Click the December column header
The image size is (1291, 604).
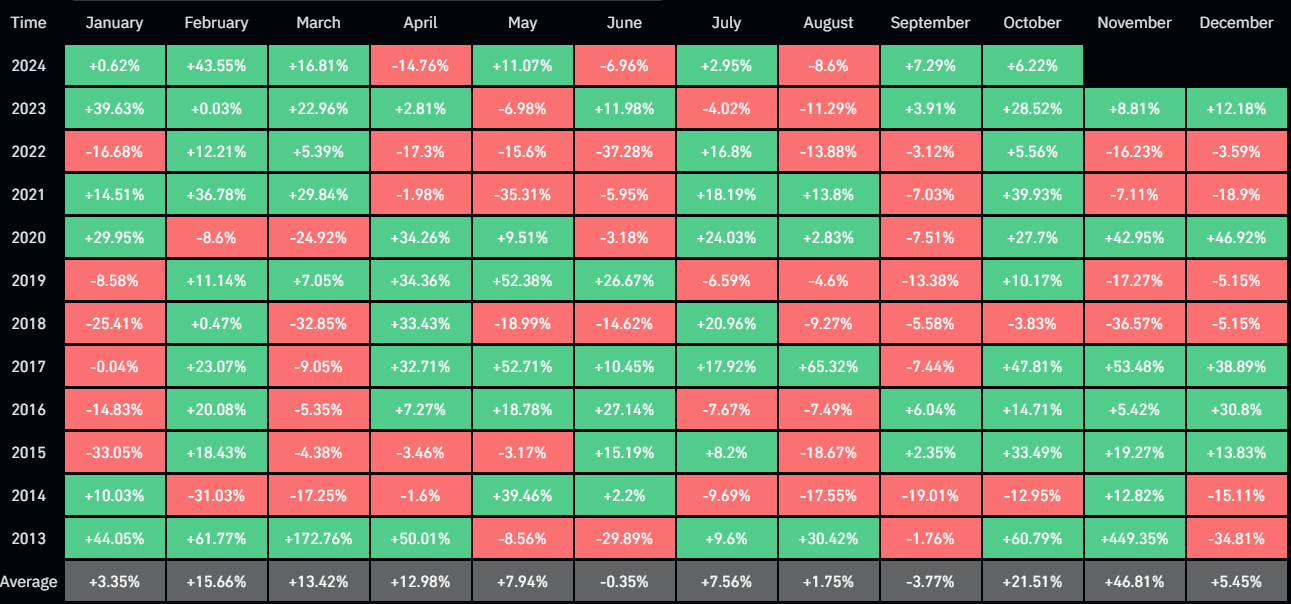[x=1236, y=22]
